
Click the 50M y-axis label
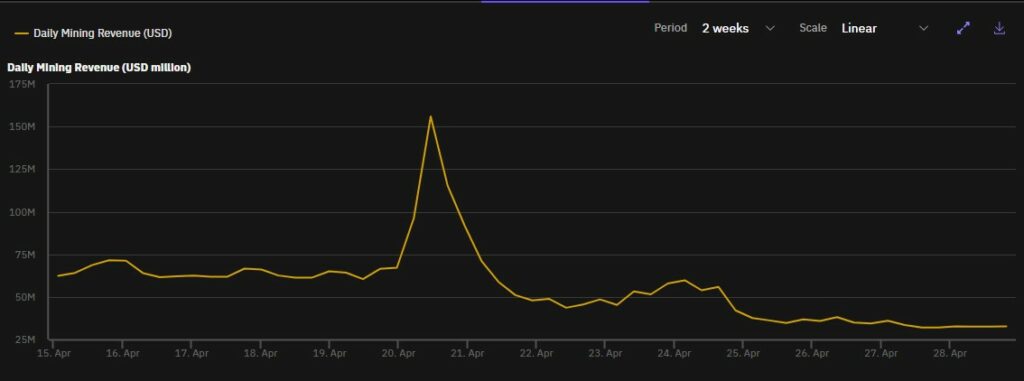(x=24, y=297)
